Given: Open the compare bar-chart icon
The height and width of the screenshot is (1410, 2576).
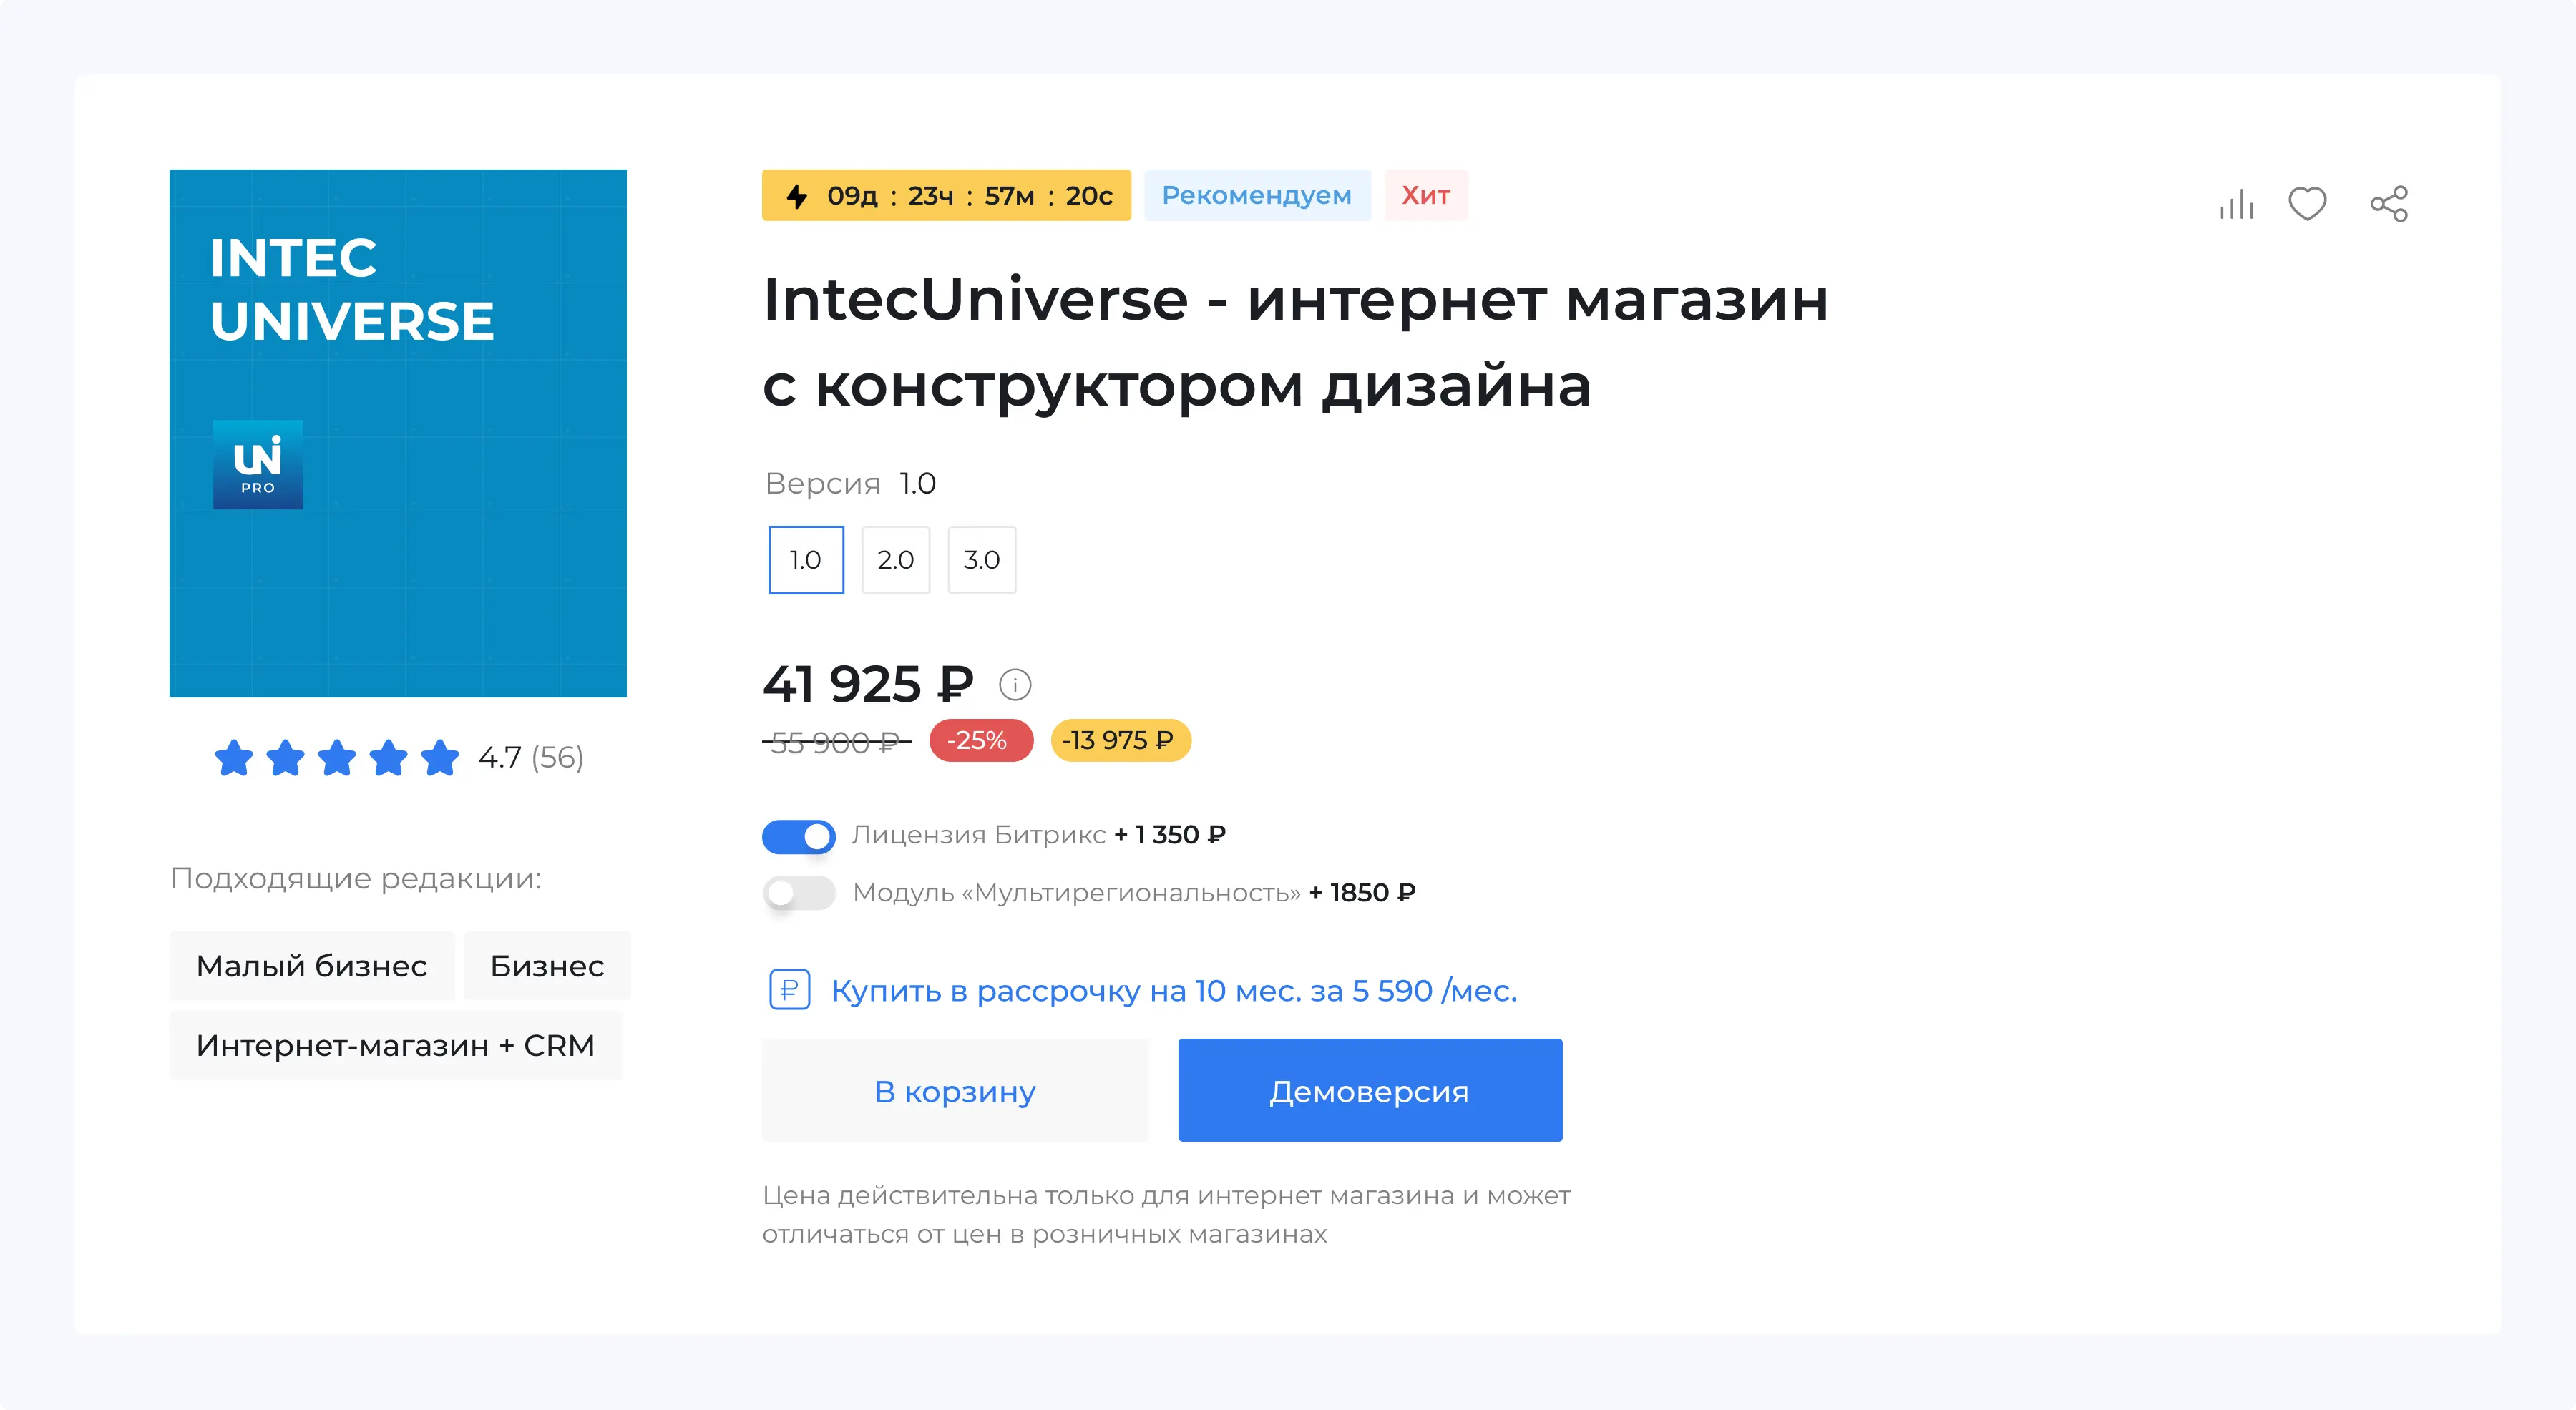Looking at the screenshot, I should 2236,204.
